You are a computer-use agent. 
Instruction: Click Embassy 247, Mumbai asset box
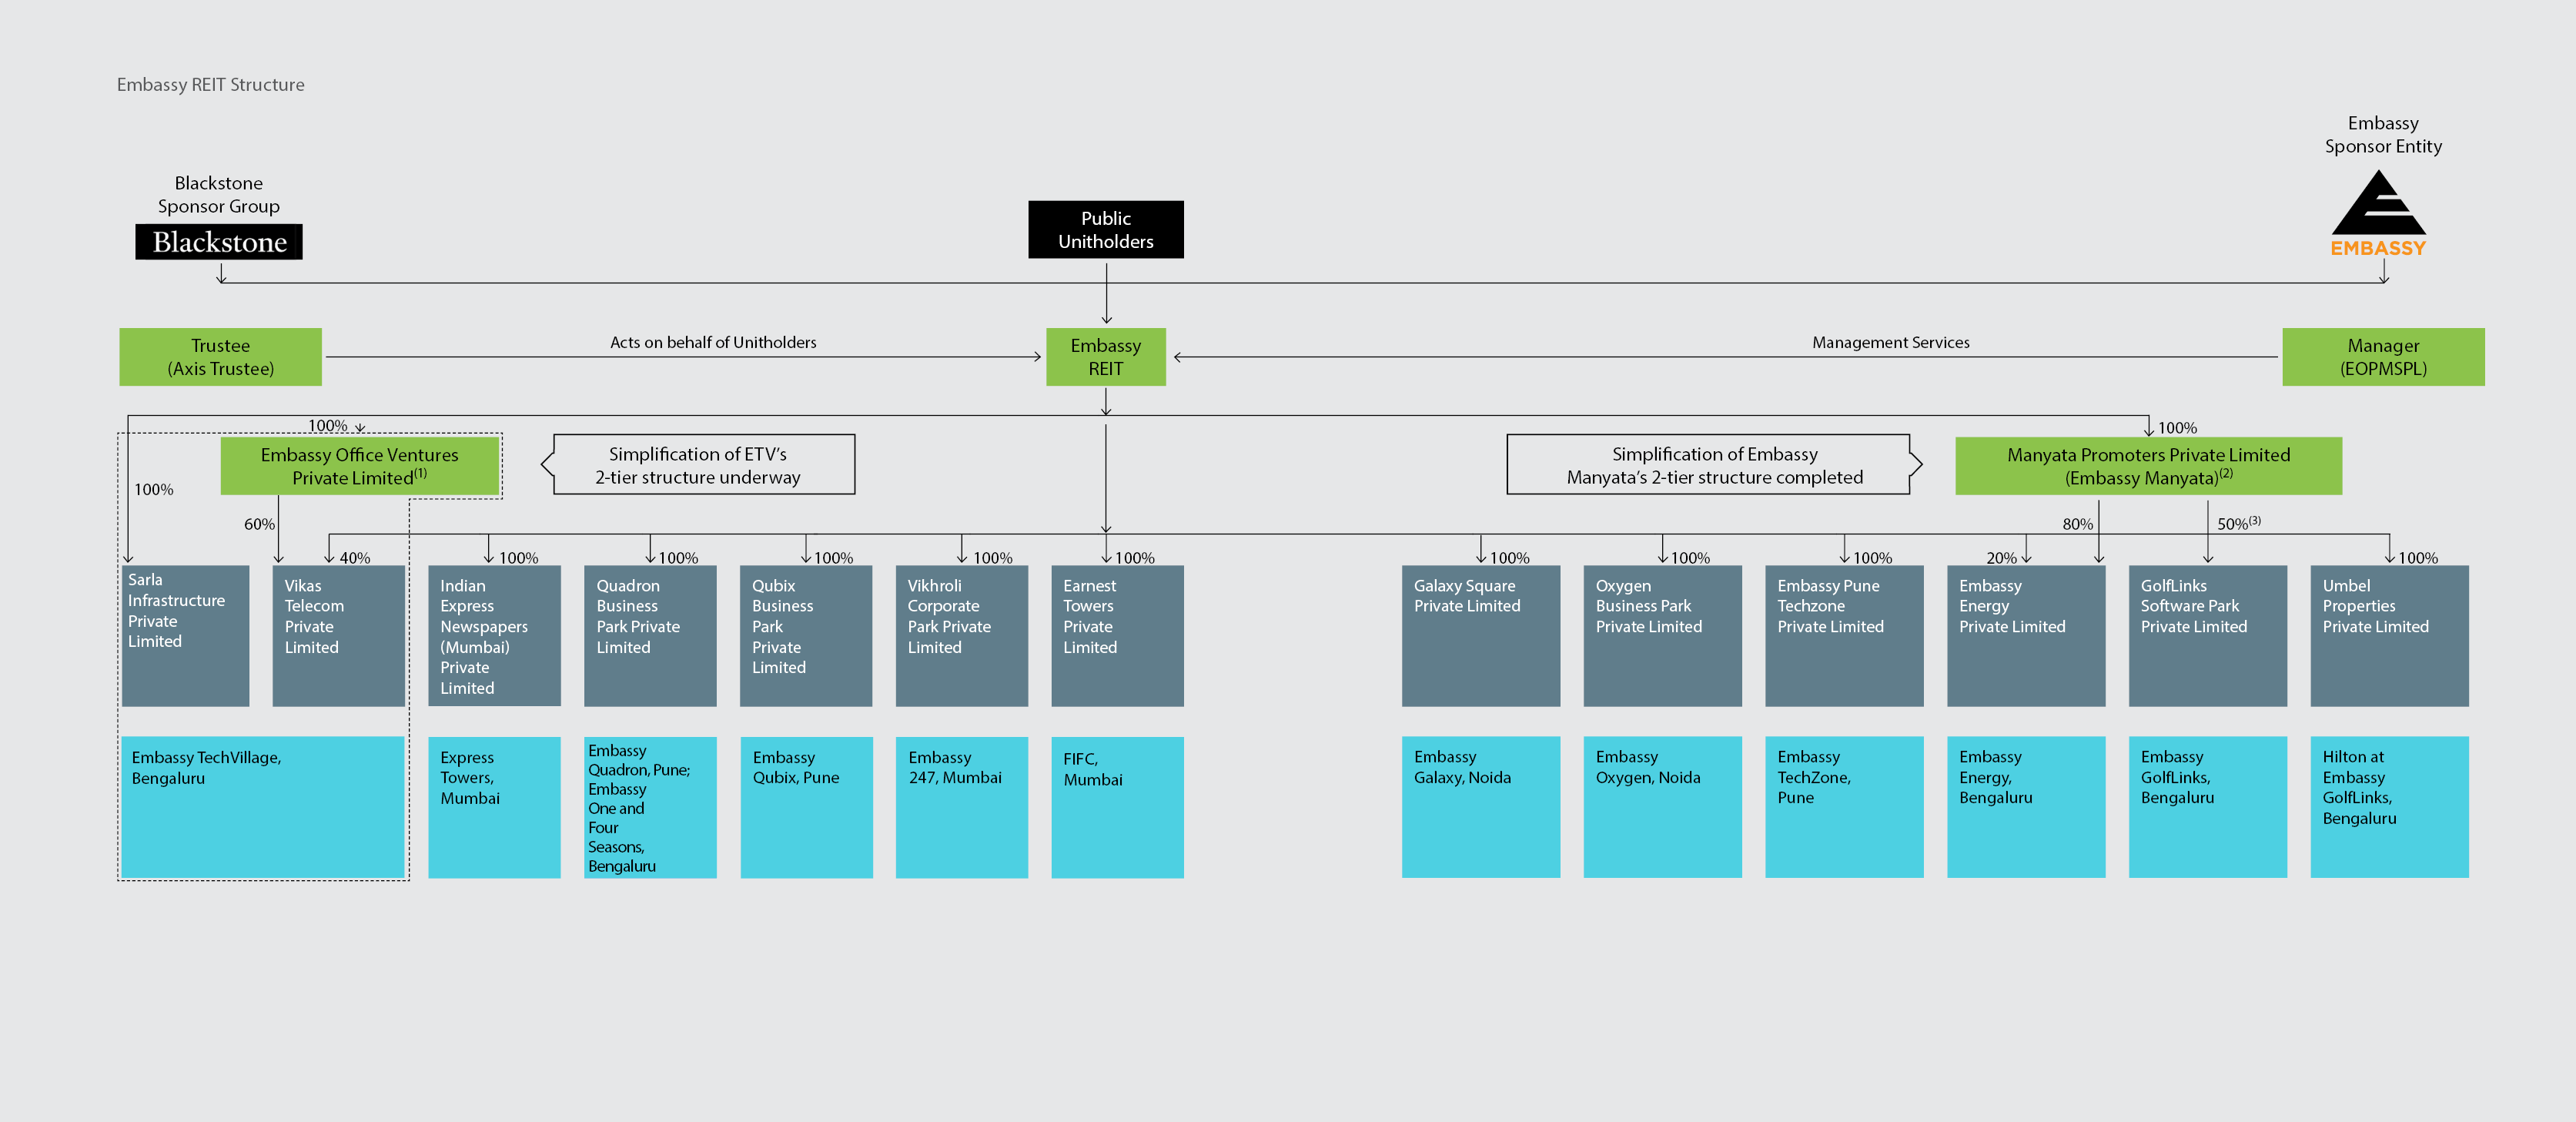click(x=962, y=808)
